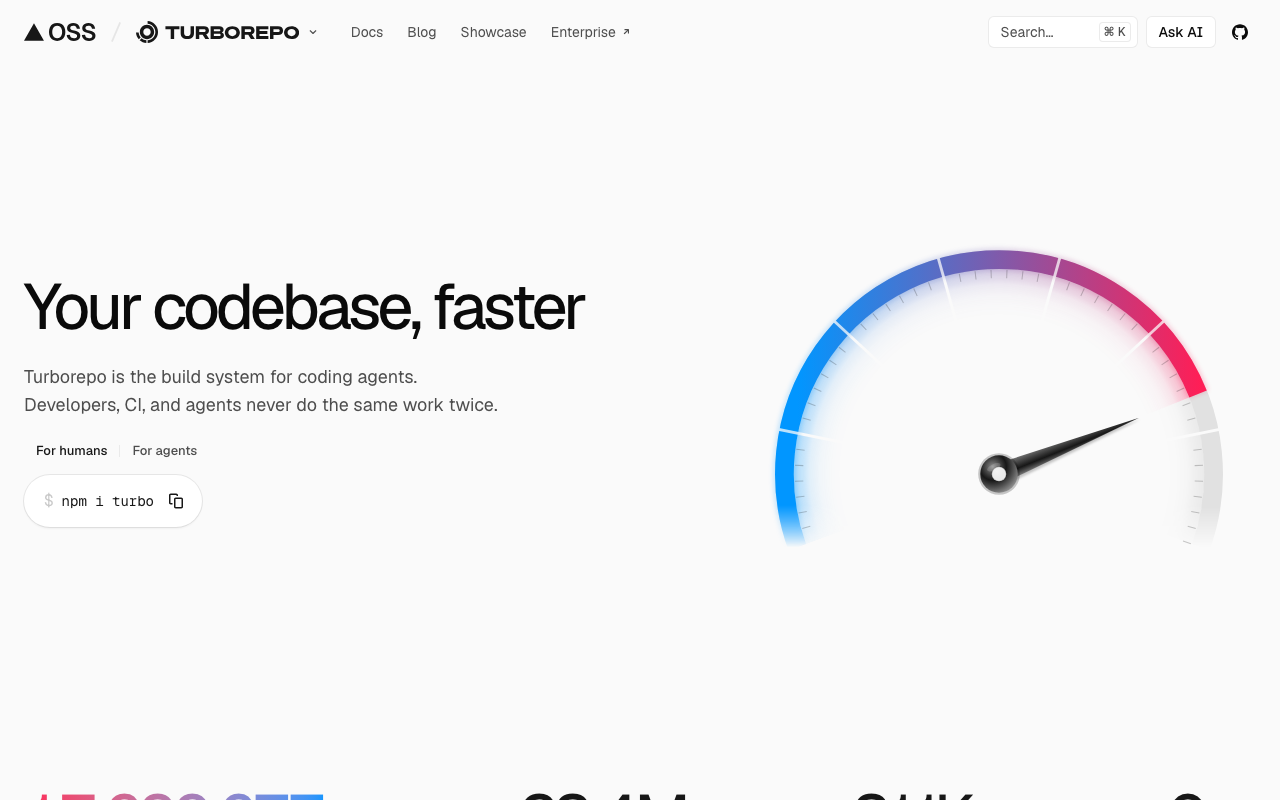
Task: Switch to the For agents tab
Action: [165, 451]
